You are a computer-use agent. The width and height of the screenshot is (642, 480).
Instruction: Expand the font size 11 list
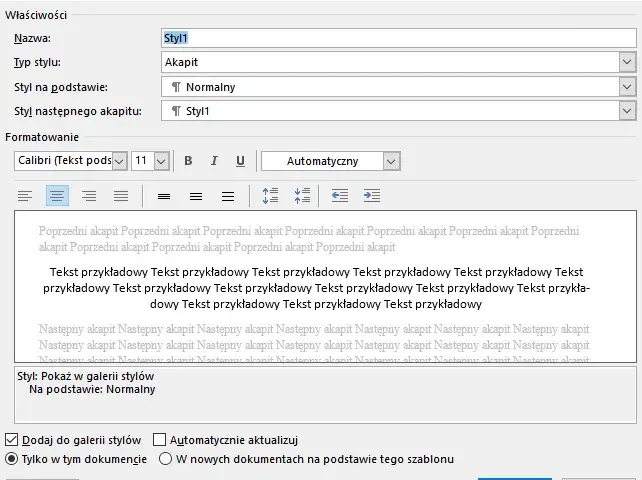click(161, 161)
